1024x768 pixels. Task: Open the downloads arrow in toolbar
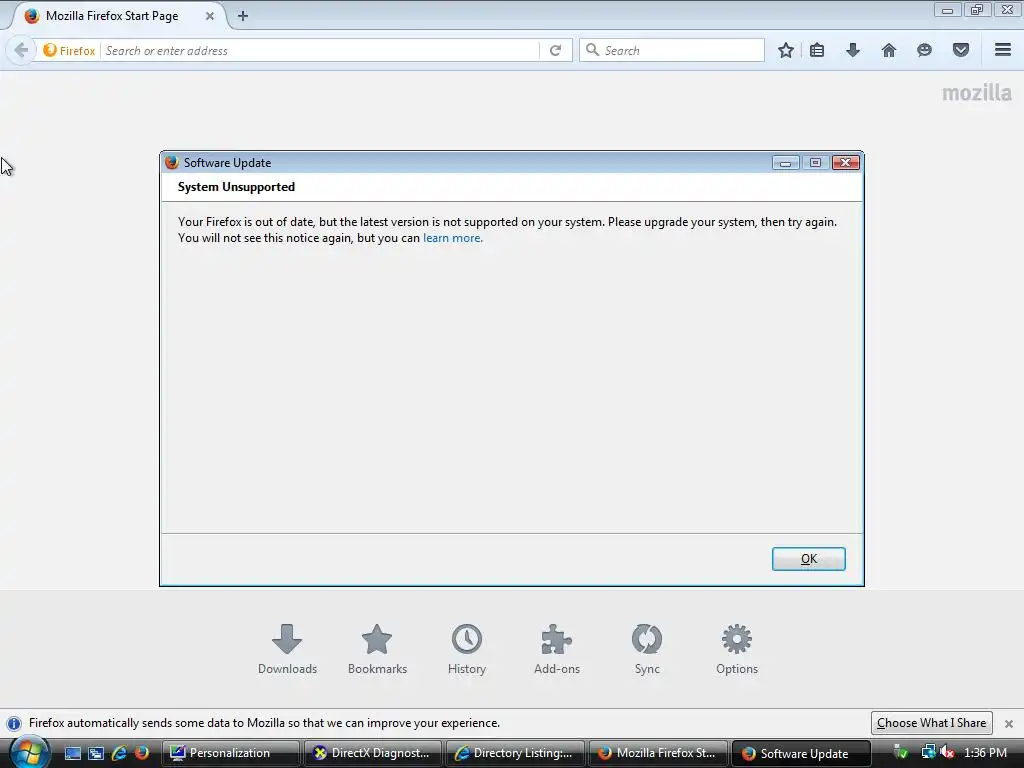point(853,50)
